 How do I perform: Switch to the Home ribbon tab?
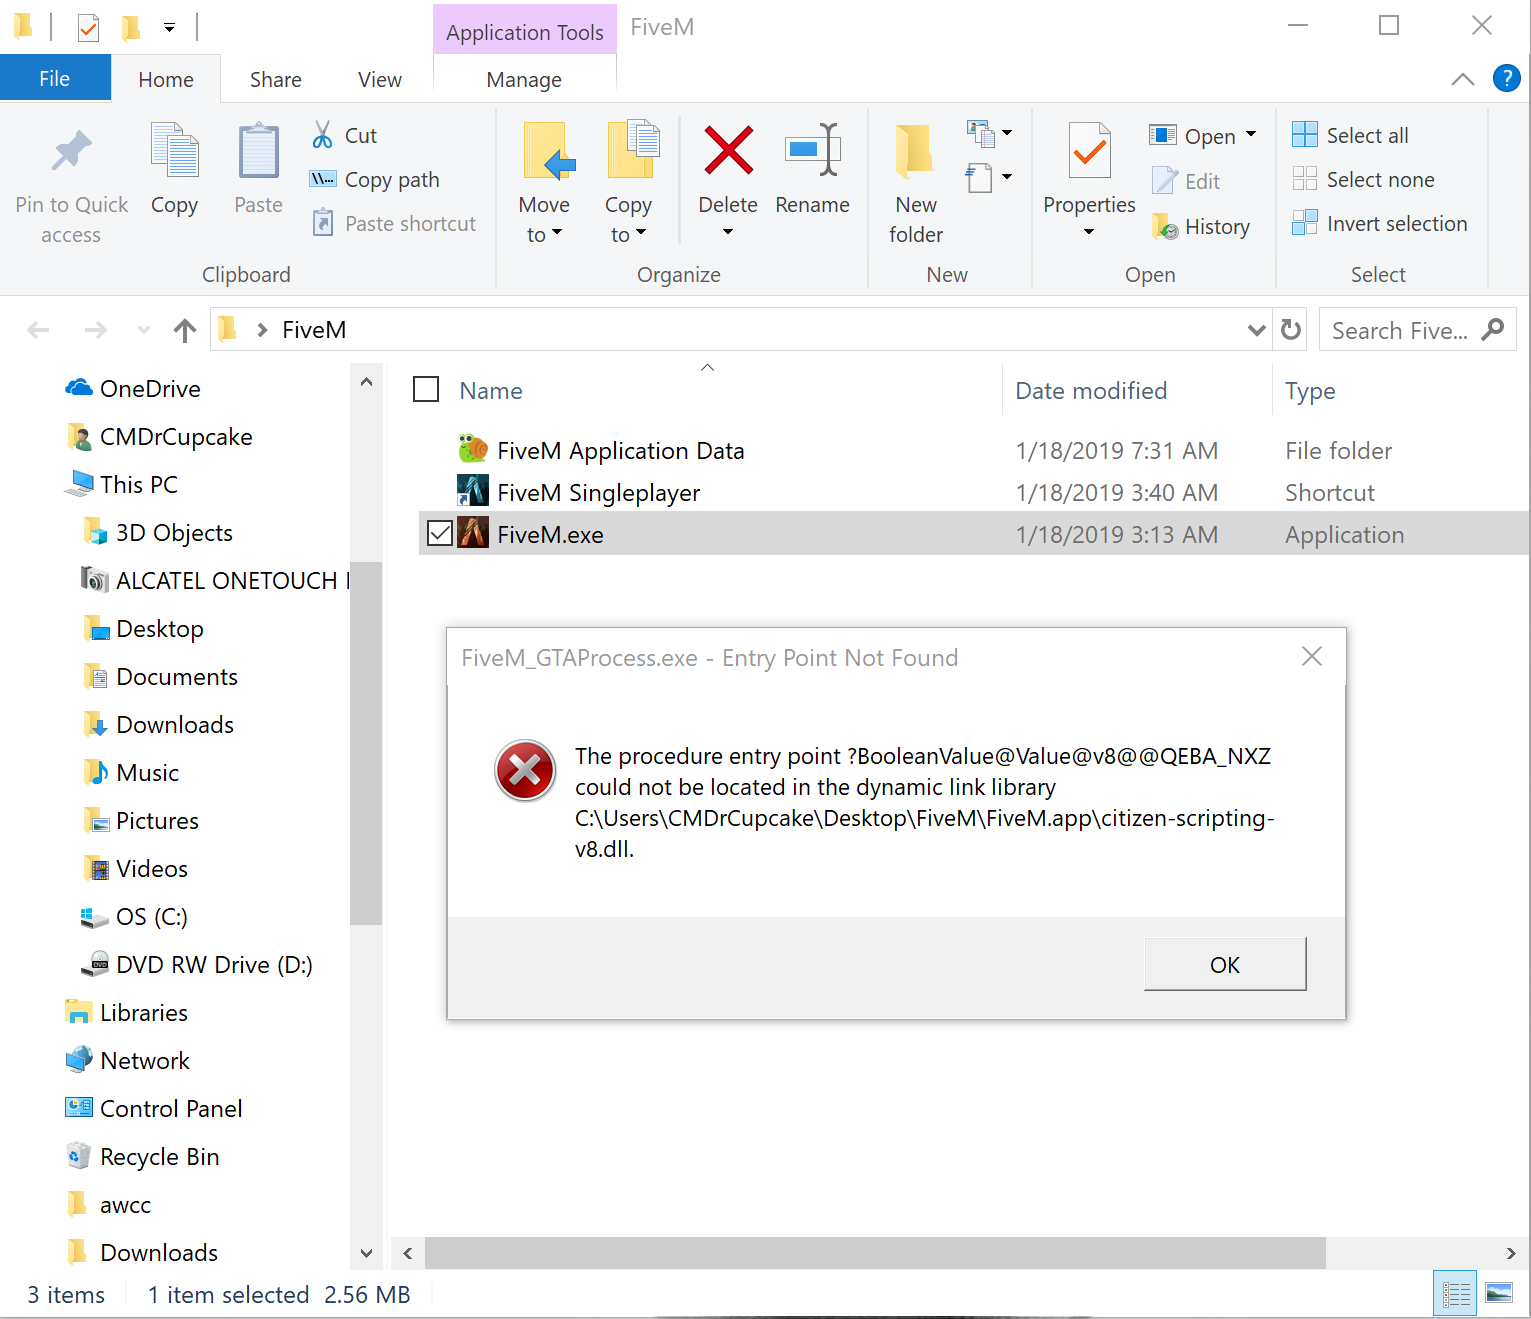[166, 79]
